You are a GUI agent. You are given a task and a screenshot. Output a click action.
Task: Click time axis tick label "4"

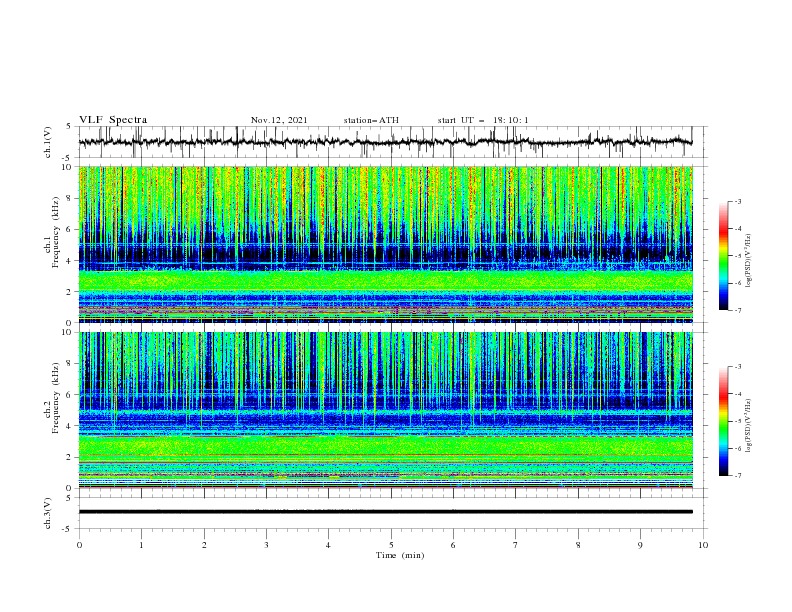[x=328, y=545]
